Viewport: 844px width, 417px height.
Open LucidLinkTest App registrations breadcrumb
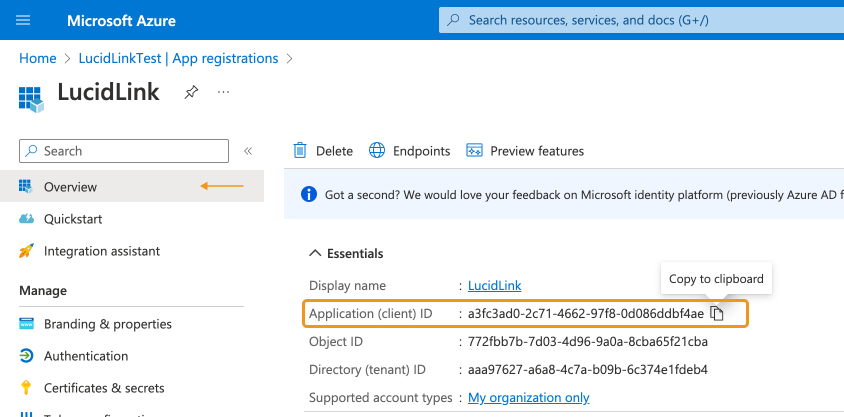178,58
